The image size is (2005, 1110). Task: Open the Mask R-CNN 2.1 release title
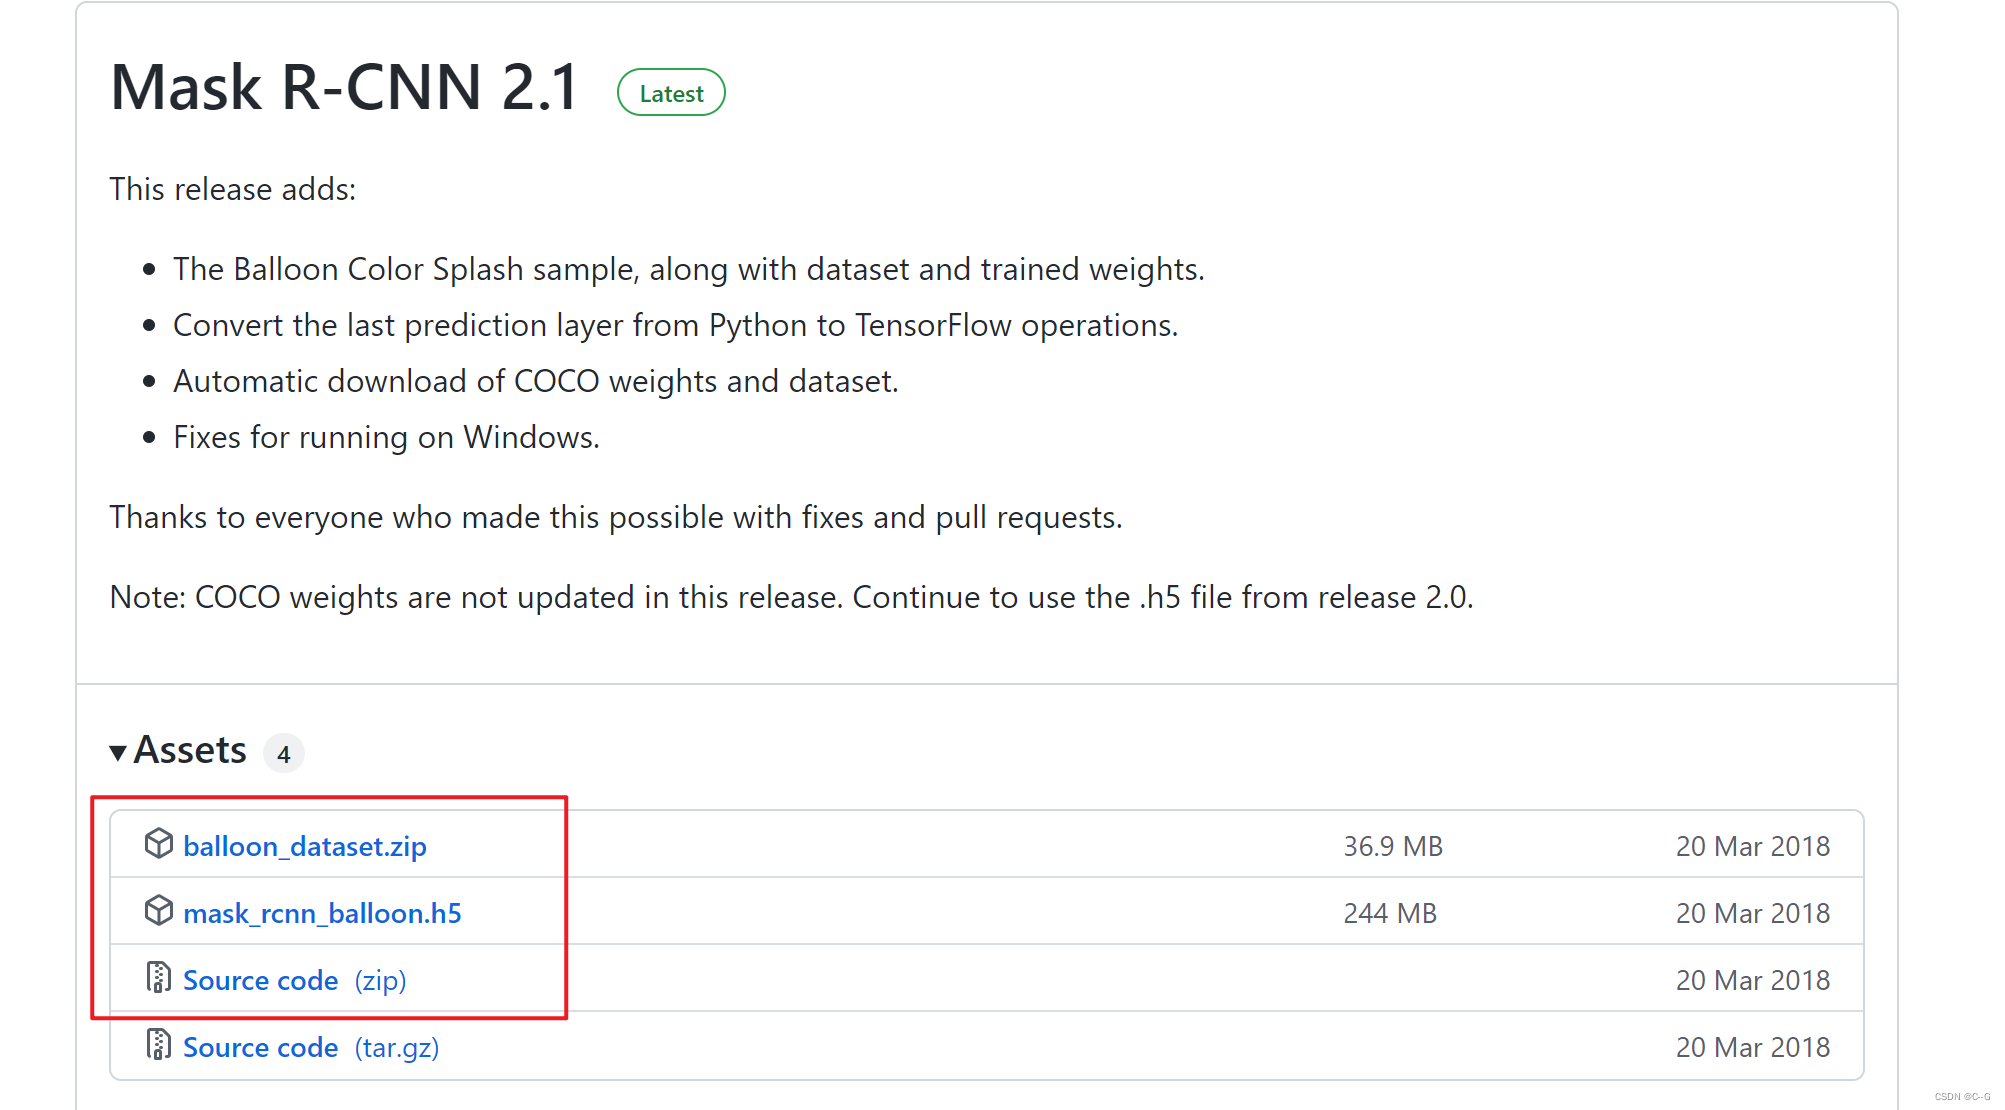tap(345, 88)
